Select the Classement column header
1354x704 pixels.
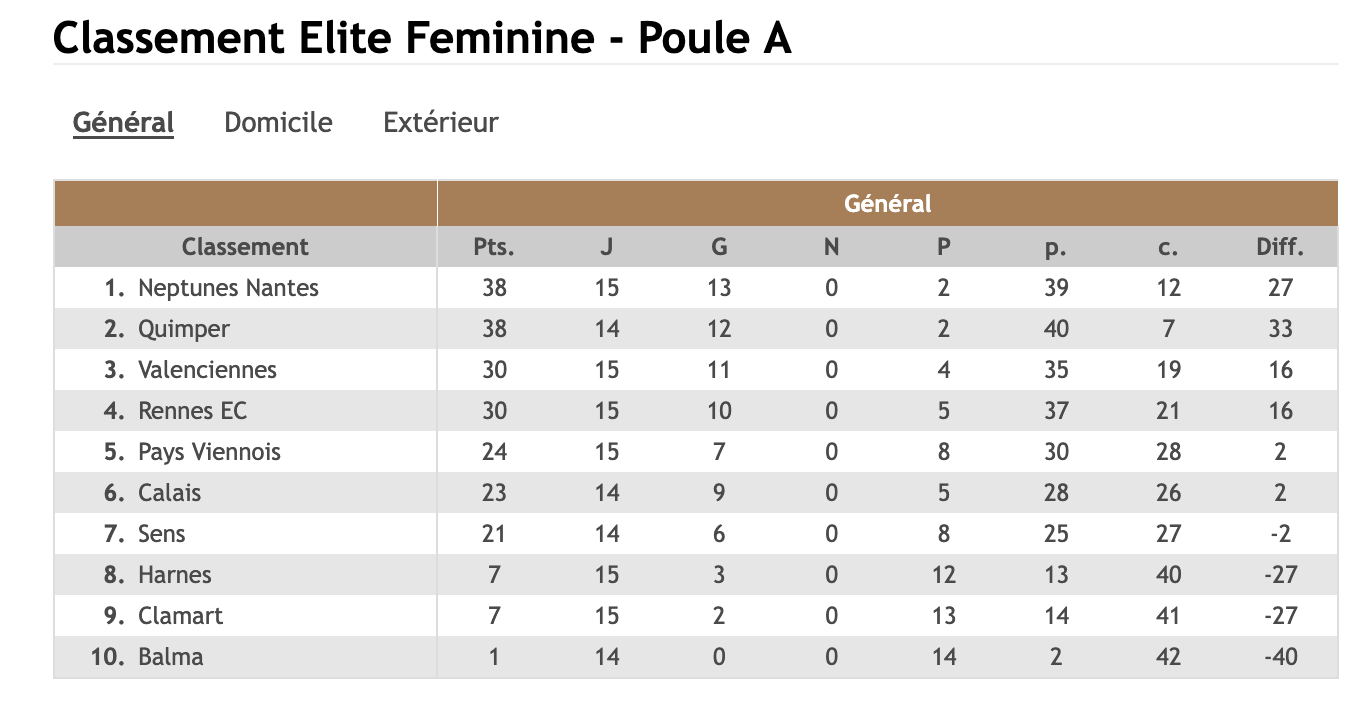245,247
